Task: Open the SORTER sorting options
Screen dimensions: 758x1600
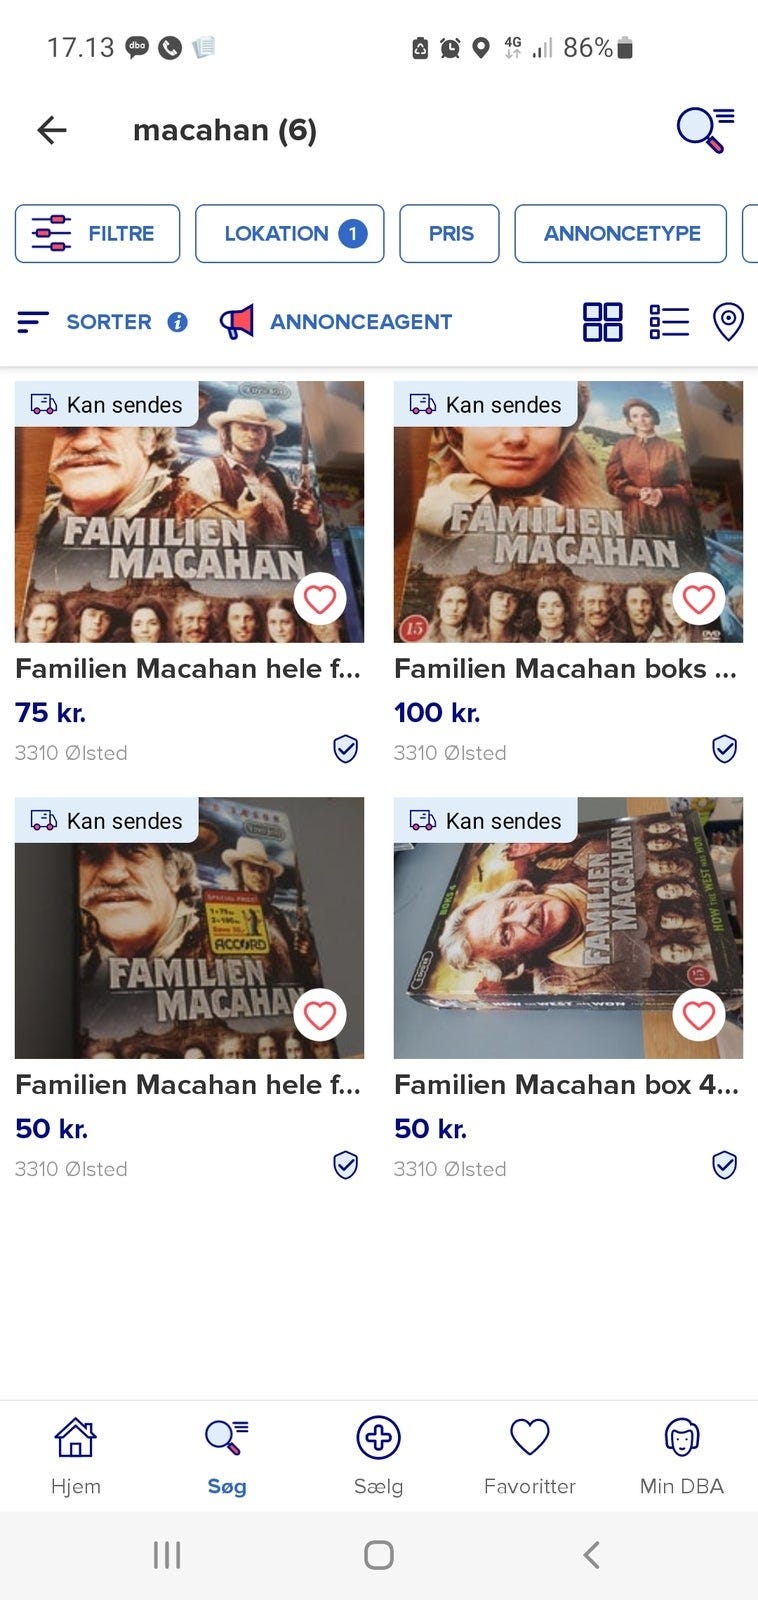Action: [x=85, y=322]
